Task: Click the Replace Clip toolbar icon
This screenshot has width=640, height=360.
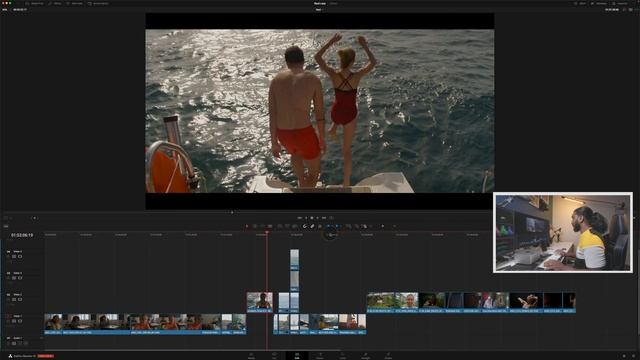Action: [x=295, y=226]
